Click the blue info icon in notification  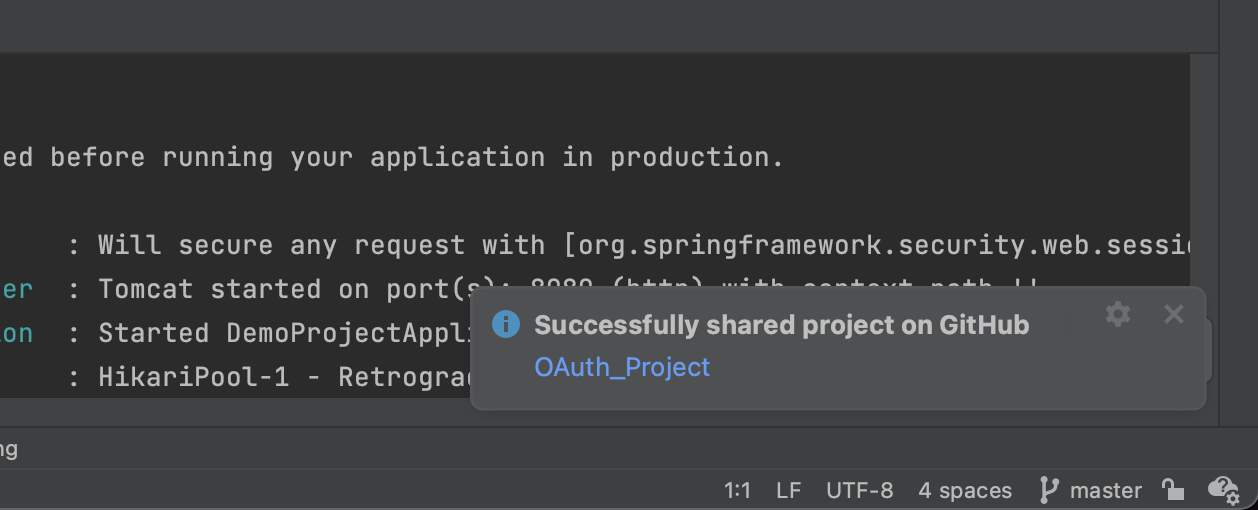pyautogui.click(x=506, y=324)
